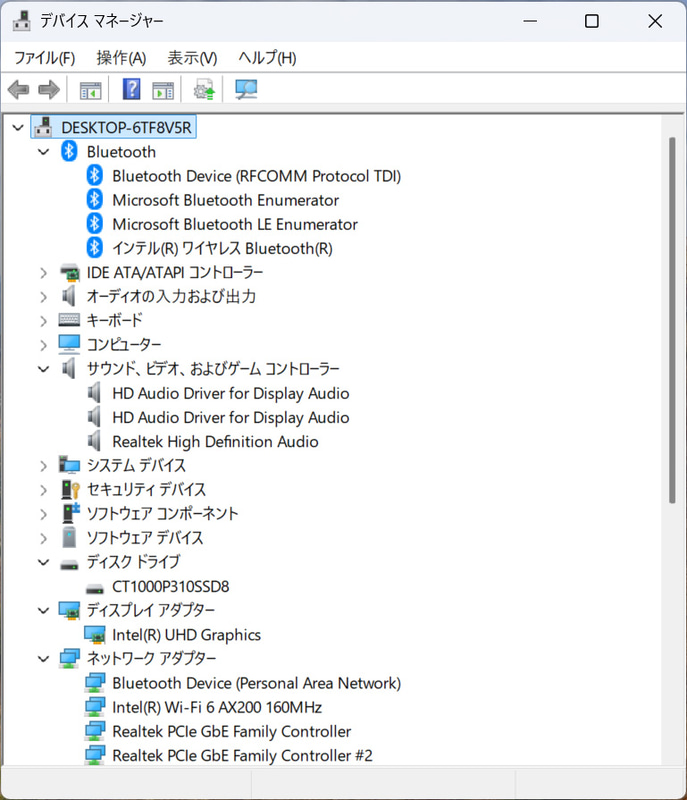The image size is (687, 800).
Task: Open the 操作(A) menu
Action: (x=121, y=58)
